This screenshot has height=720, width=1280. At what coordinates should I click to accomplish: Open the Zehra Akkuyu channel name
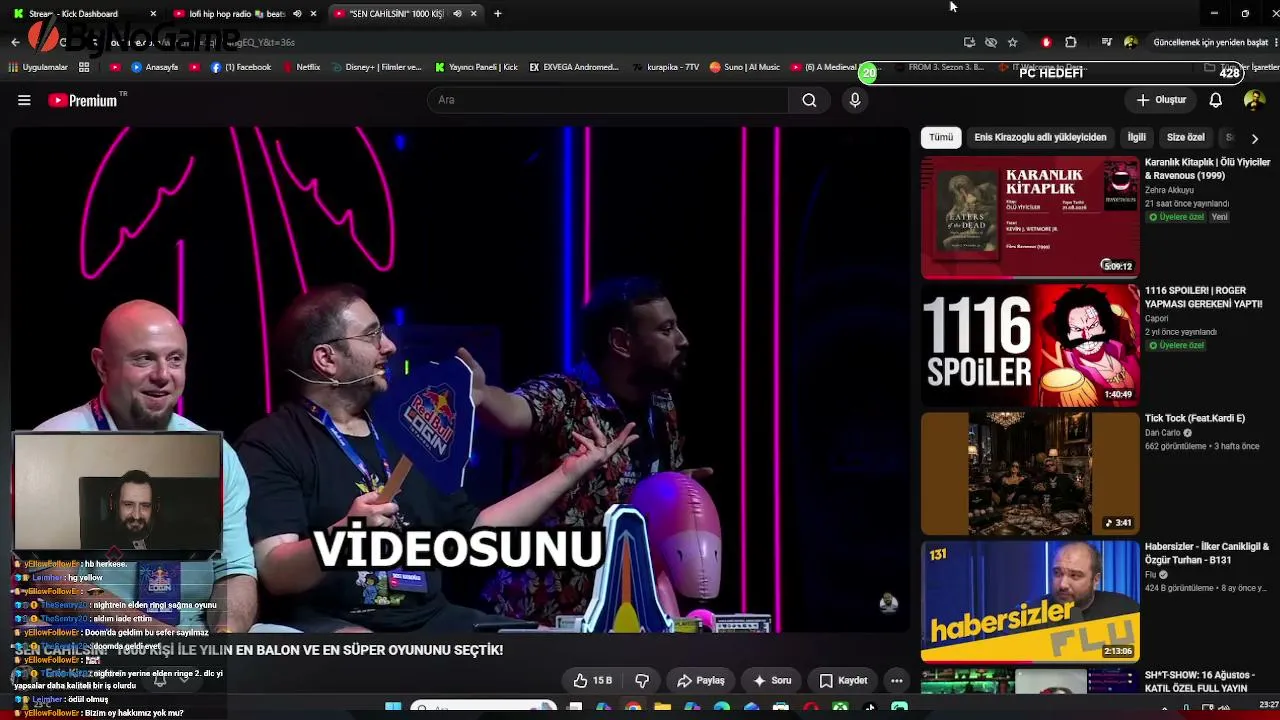click(1169, 190)
